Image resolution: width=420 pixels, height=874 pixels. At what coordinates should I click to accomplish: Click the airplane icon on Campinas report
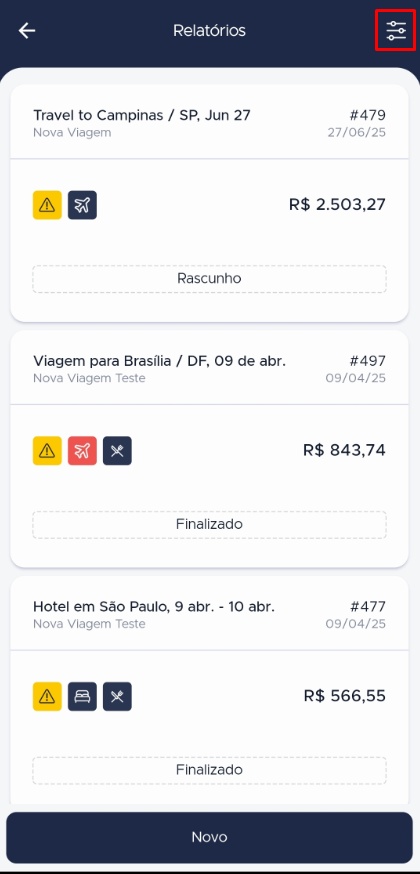pyautogui.click(x=82, y=205)
